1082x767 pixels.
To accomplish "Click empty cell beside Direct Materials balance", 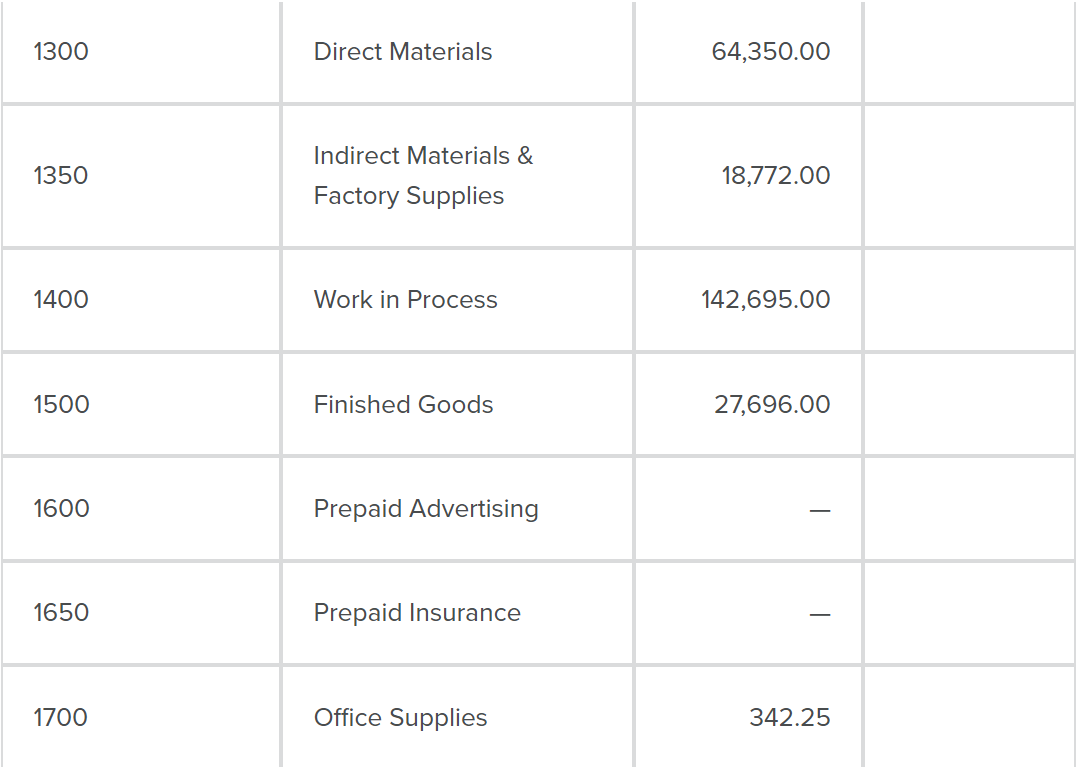I will [968, 52].
